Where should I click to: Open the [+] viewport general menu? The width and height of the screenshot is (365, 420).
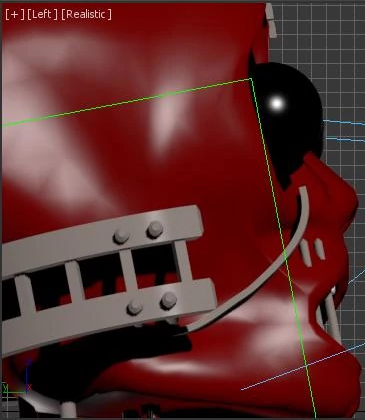(15, 14)
